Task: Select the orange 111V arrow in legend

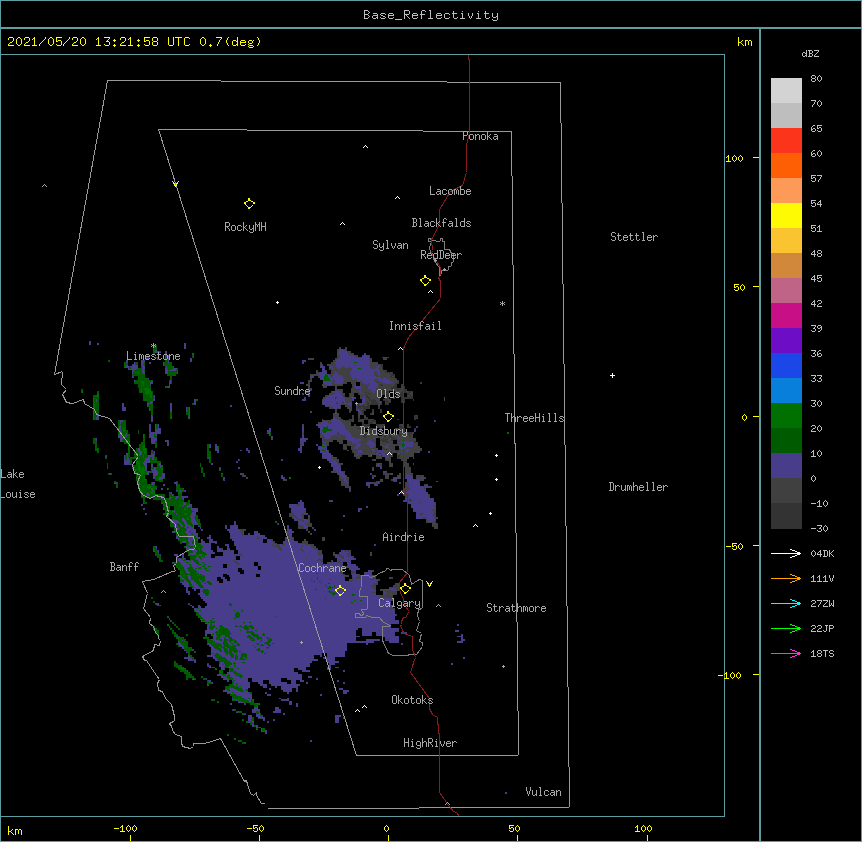Action: click(786, 578)
